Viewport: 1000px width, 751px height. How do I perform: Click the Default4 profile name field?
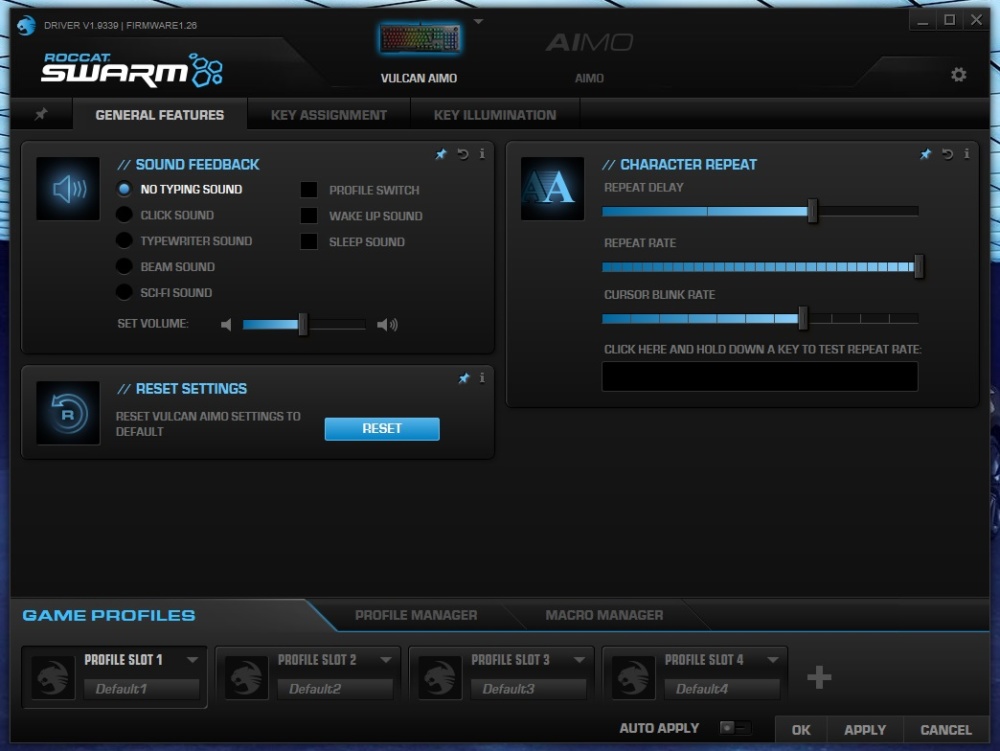(x=722, y=689)
